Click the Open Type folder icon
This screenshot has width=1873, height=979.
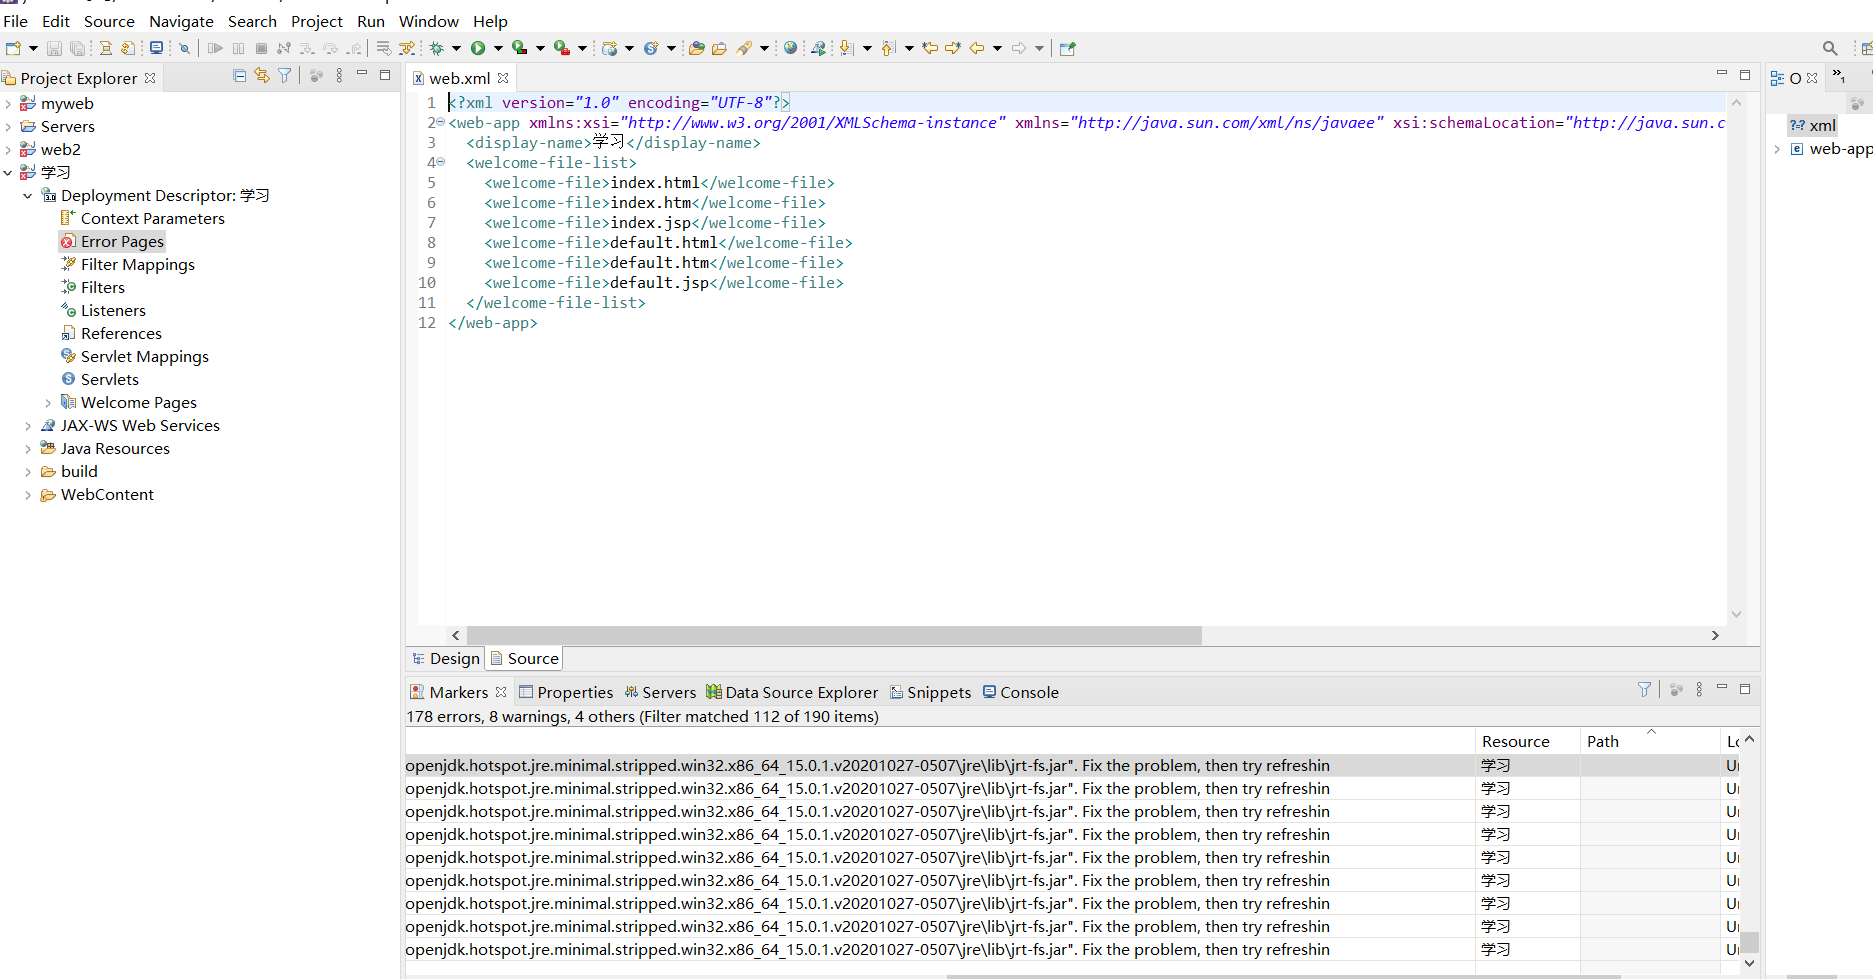(x=697, y=48)
